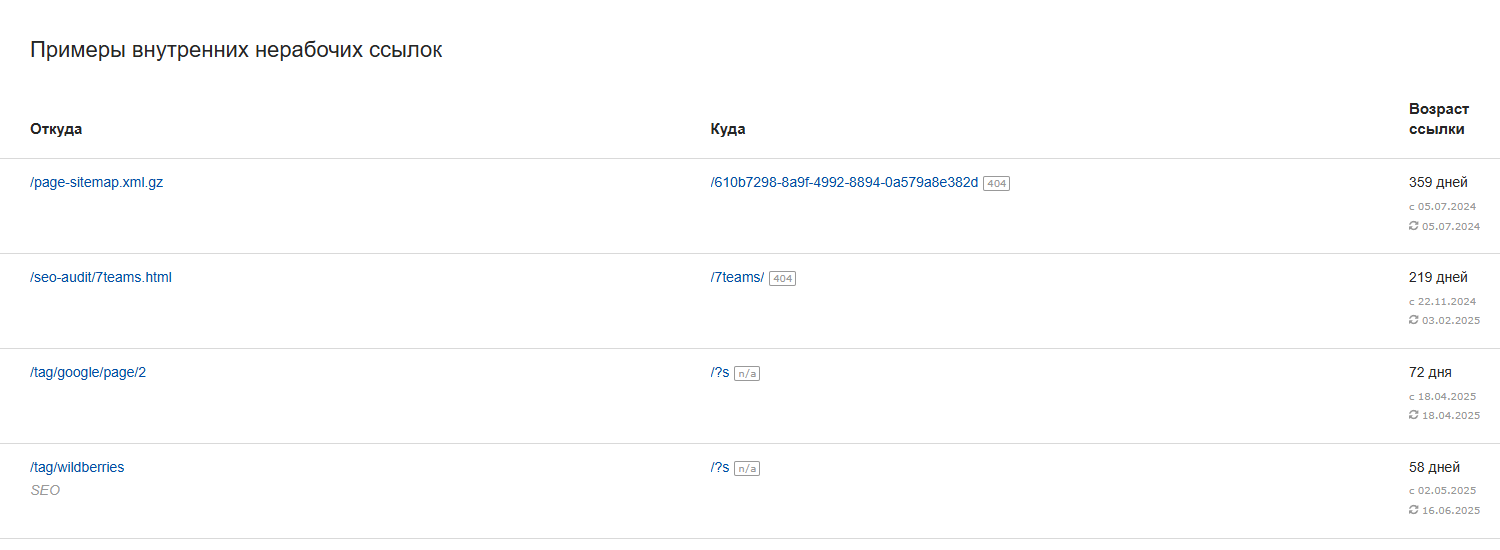
Task: Open the /610b7298-8a9f-4992-8894-0a579a8e382d target link
Action: [x=844, y=182]
